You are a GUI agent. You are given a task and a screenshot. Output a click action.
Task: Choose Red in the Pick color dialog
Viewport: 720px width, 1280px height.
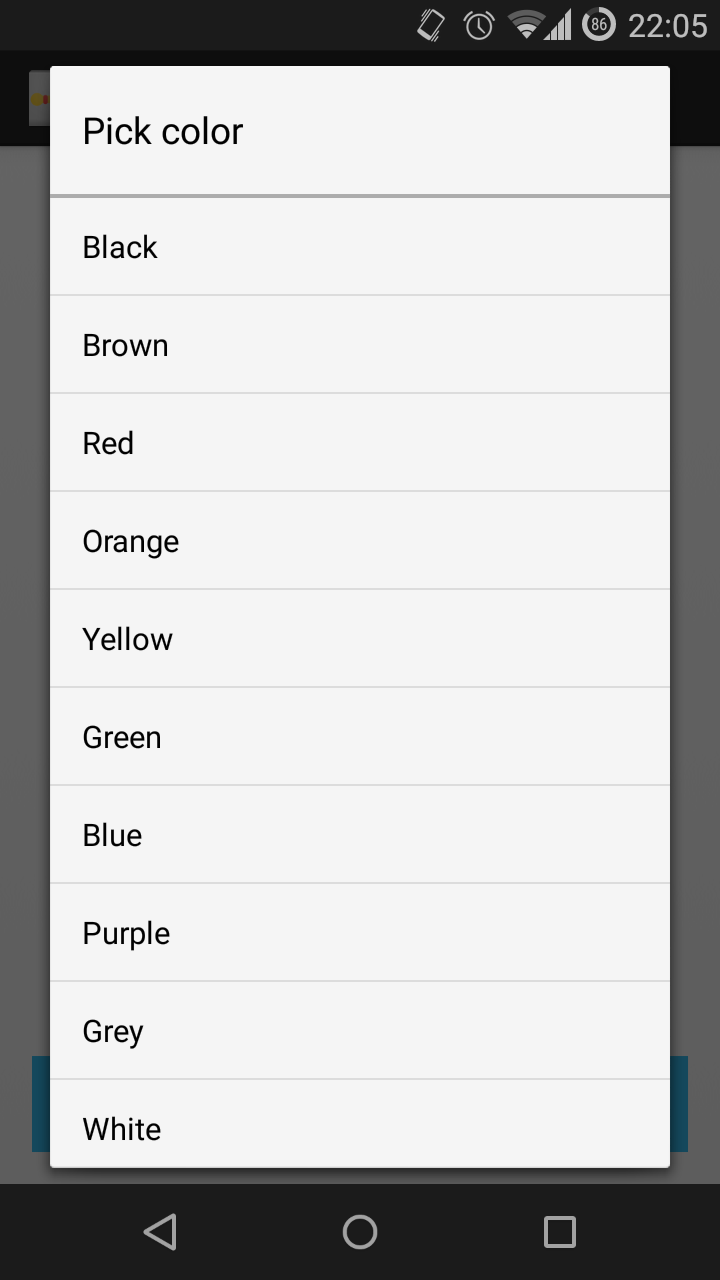coord(360,442)
